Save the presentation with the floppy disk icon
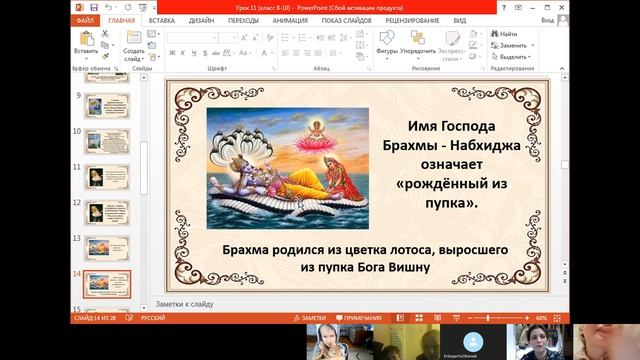The width and height of the screenshot is (640, 360). tap(94, 7)
